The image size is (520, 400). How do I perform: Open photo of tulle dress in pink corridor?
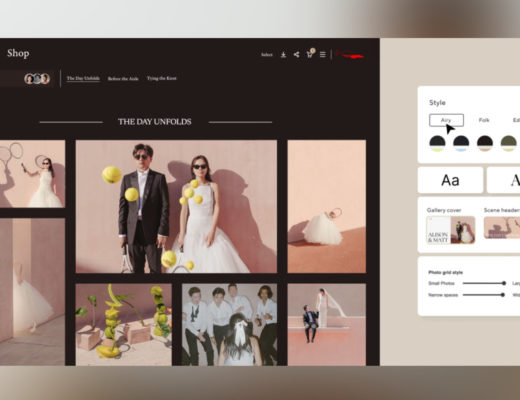coord(32,292)
